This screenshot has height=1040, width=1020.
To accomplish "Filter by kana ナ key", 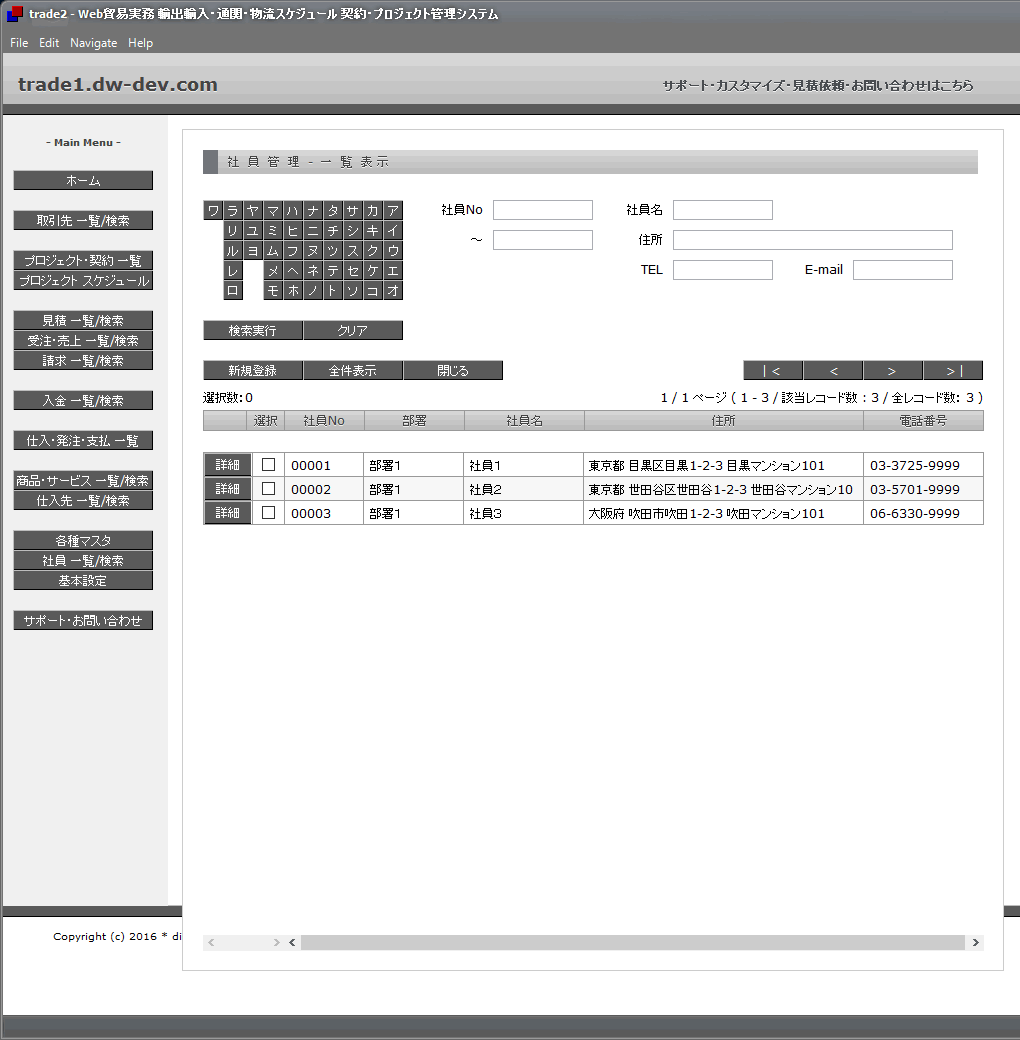I will (313, 210).
